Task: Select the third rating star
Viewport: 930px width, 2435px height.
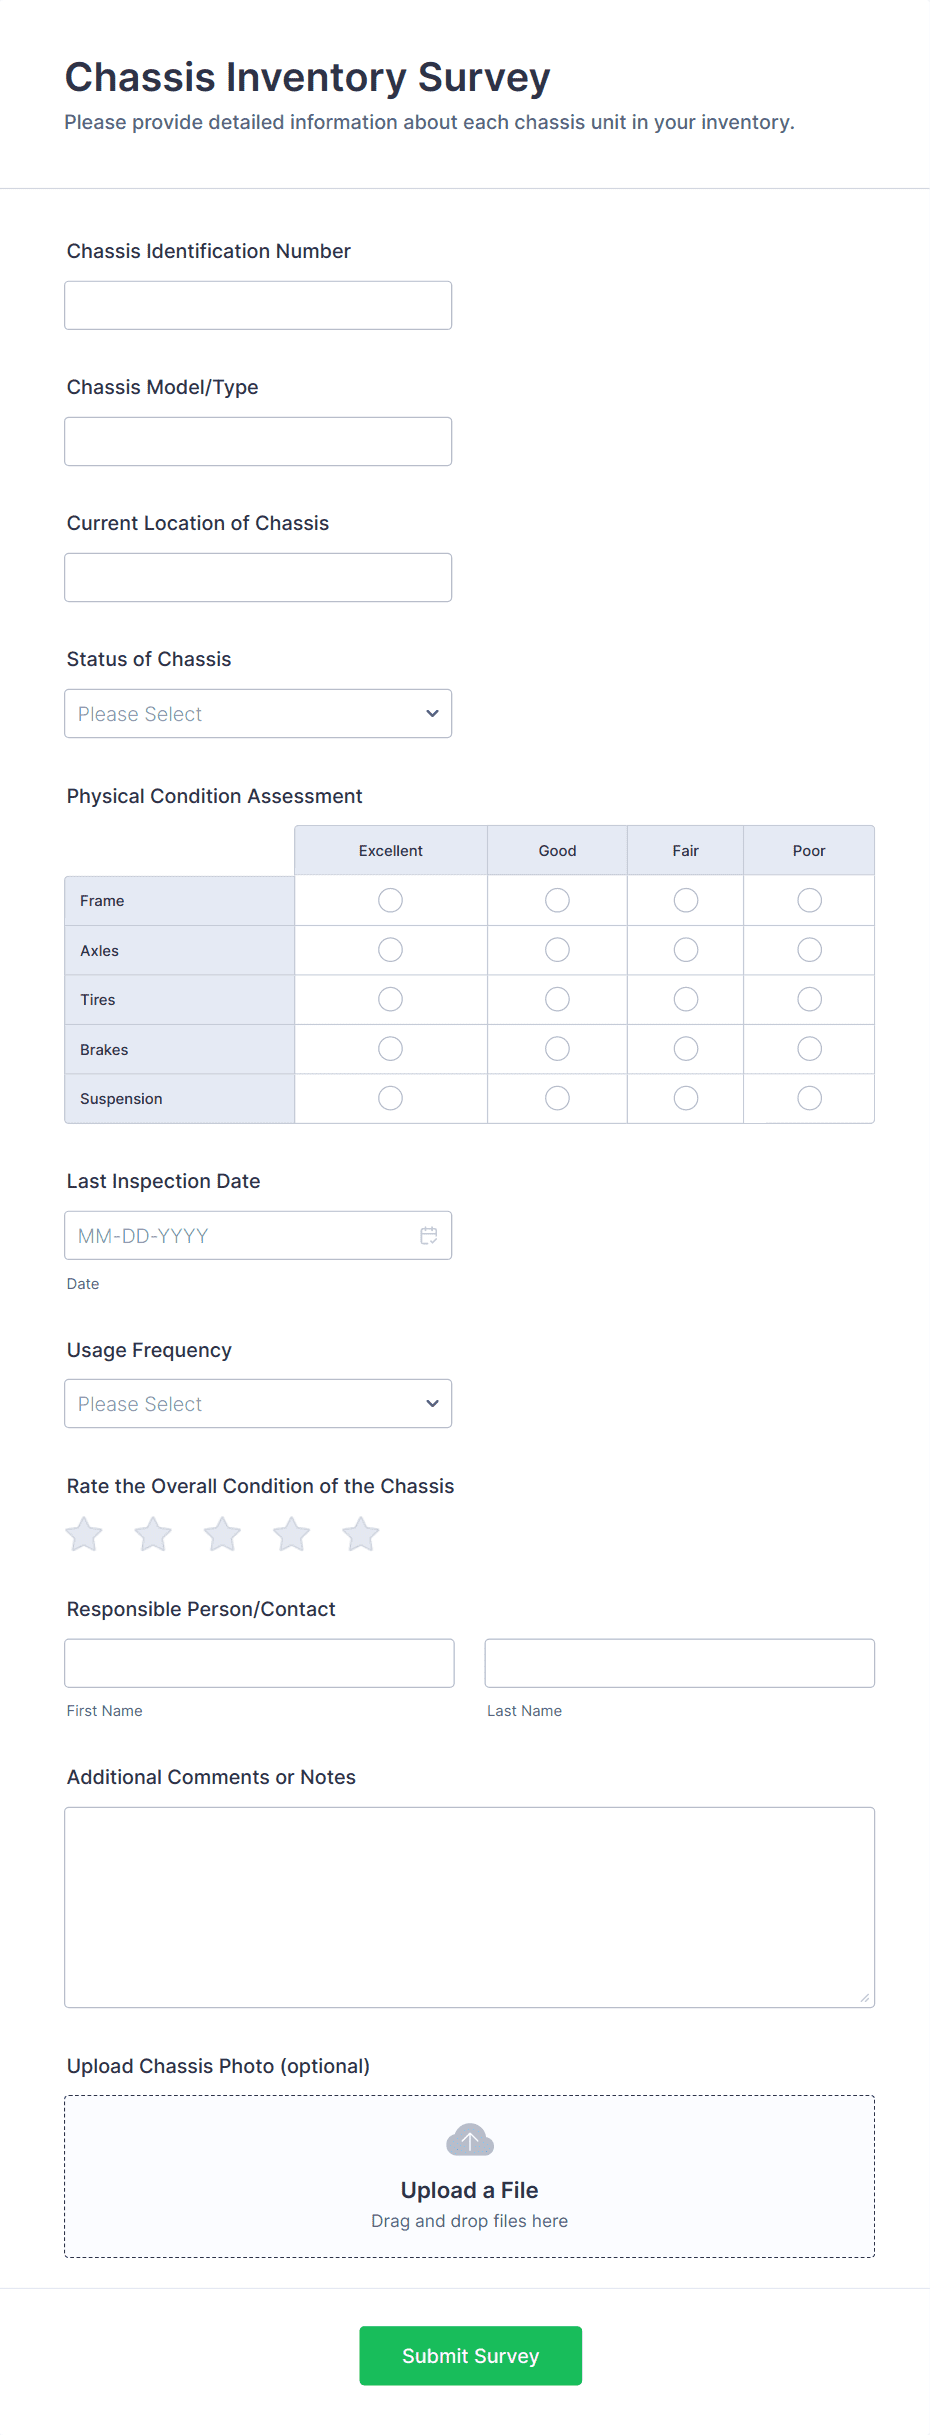Action: 222,1534
